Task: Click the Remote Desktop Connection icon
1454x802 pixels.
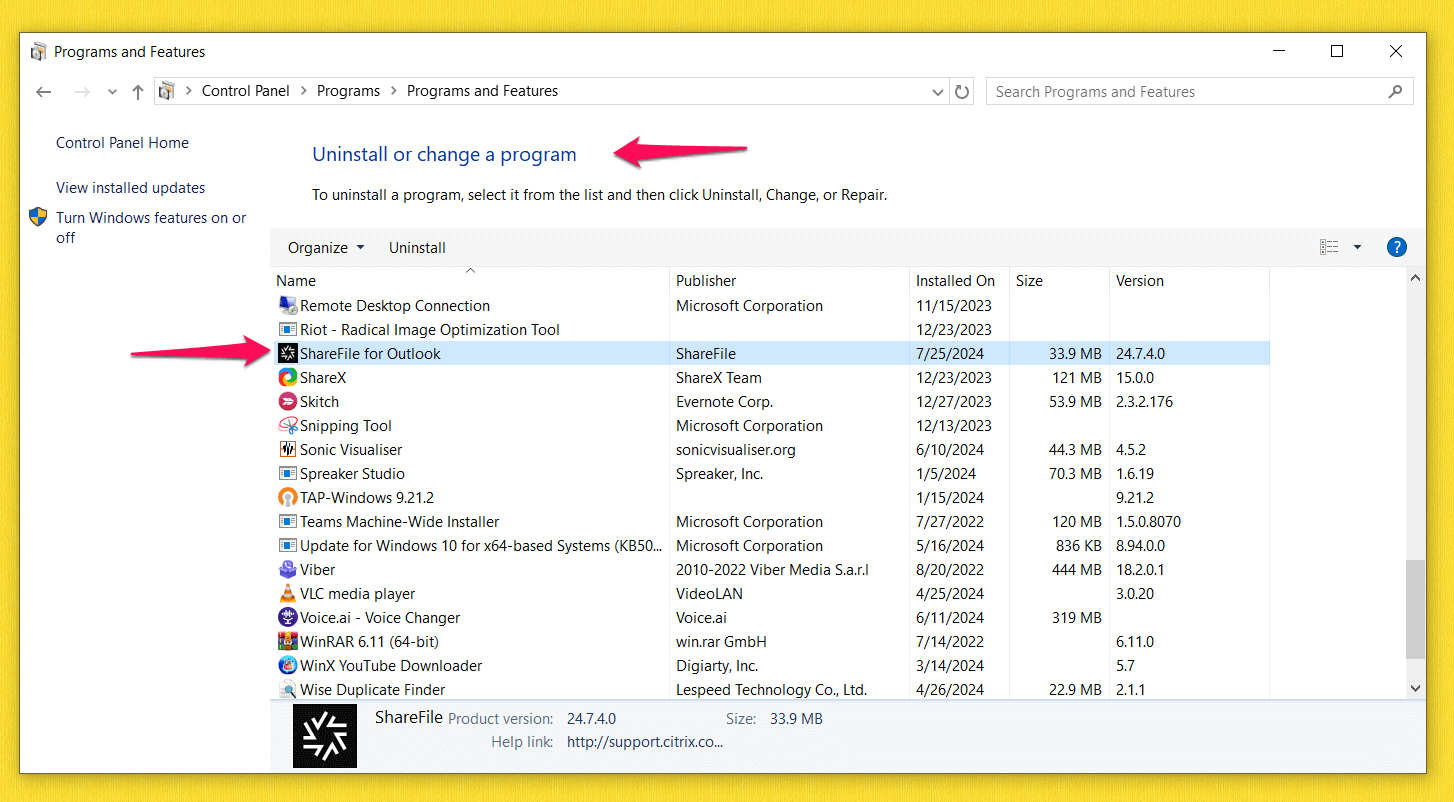Action: [288, 305]
